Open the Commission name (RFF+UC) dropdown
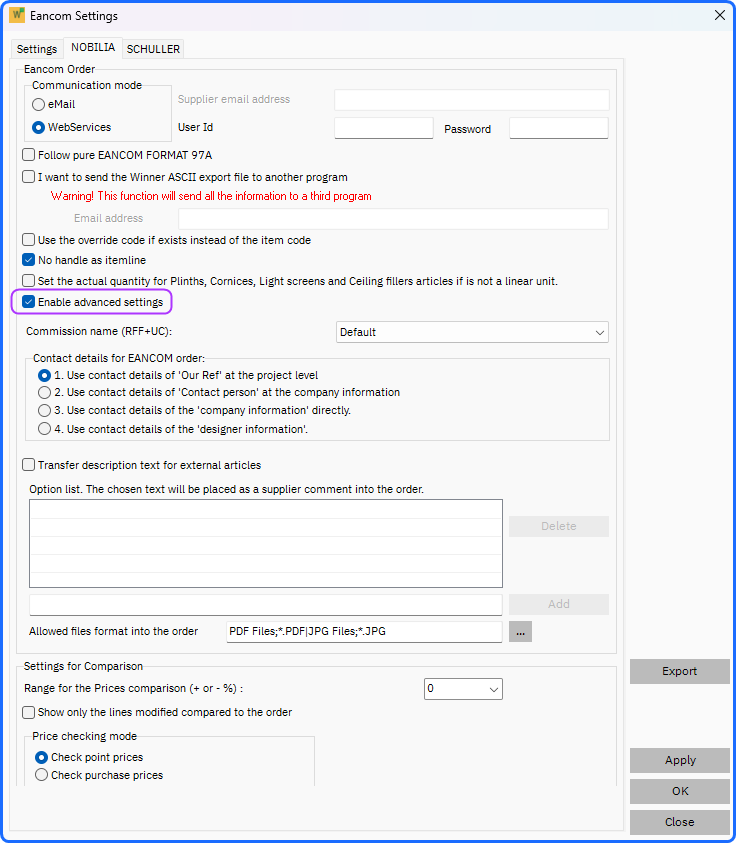The height and width of the screenshot is (843, 736). (472, 332)
